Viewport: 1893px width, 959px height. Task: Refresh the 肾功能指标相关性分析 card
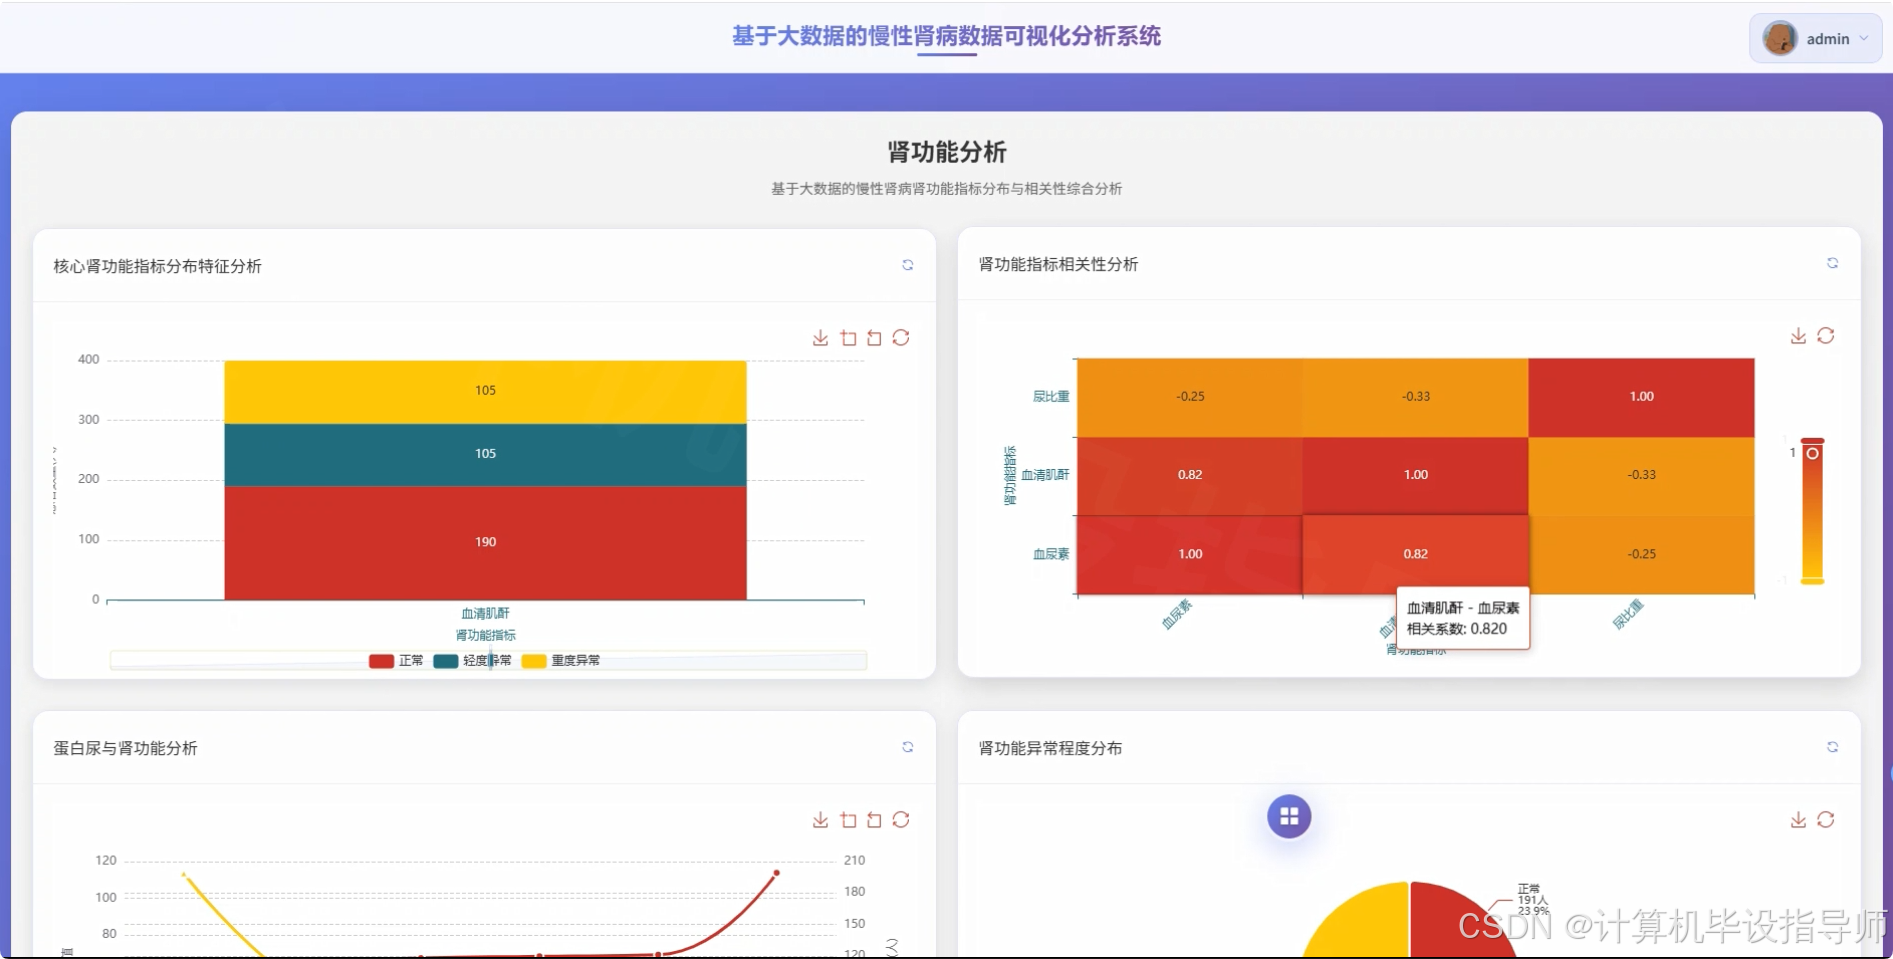1833,263
